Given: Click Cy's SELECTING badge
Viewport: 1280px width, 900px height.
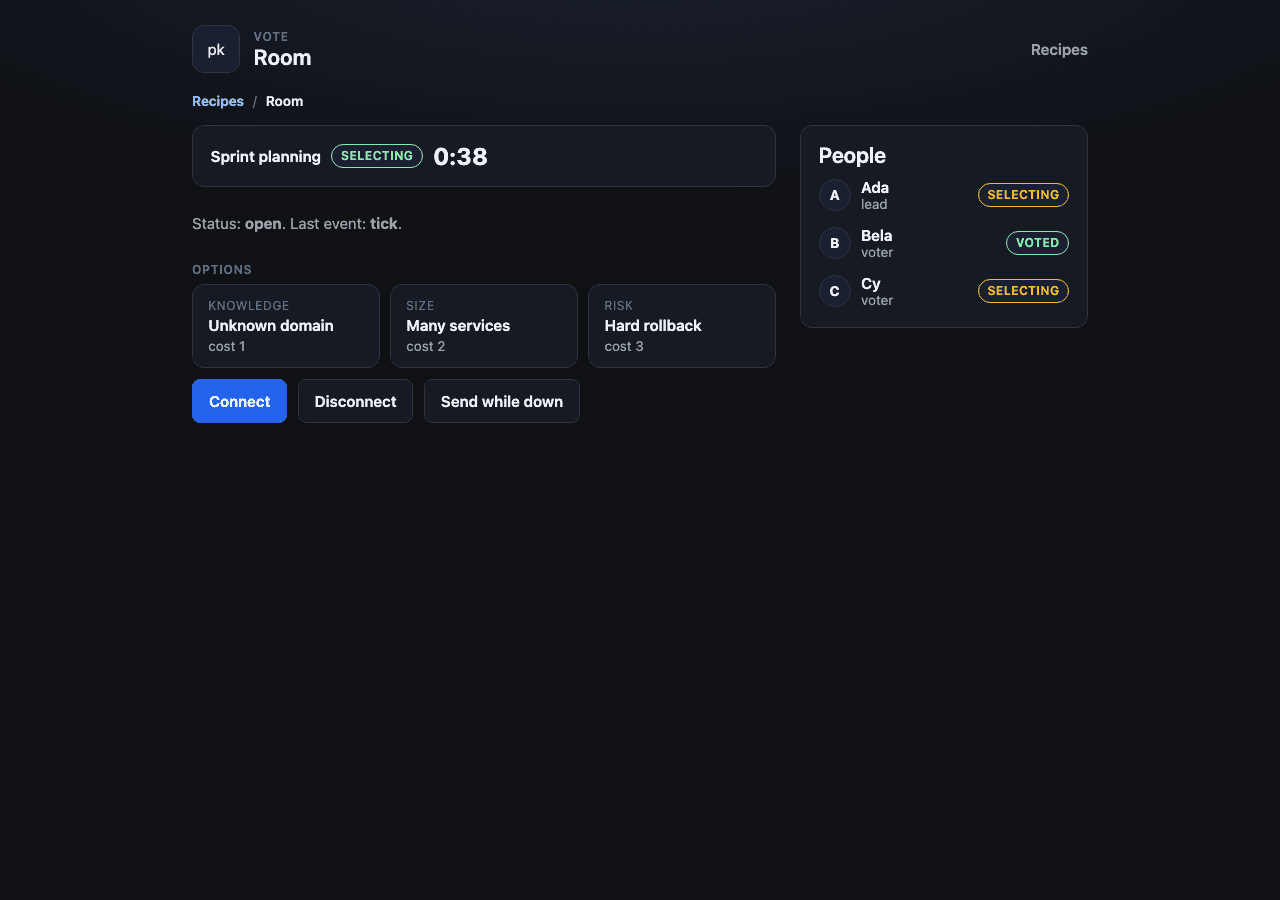Looking at the screenshot, I should [1023, 291].
